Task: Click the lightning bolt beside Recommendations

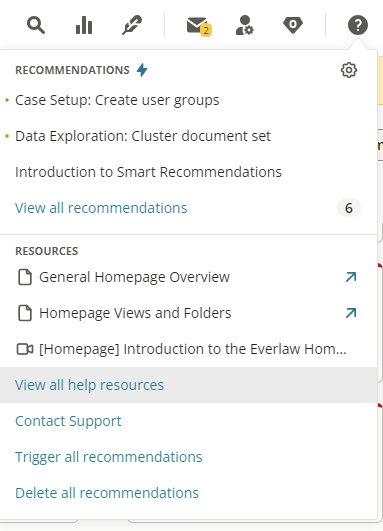Action: (142, 70)
